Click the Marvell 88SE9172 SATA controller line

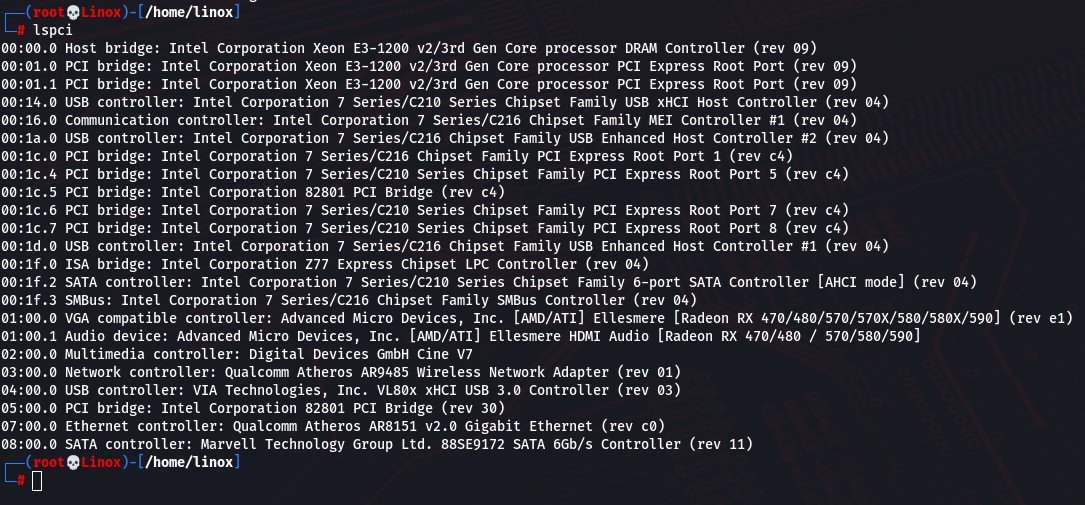click(x=377, y=444)
